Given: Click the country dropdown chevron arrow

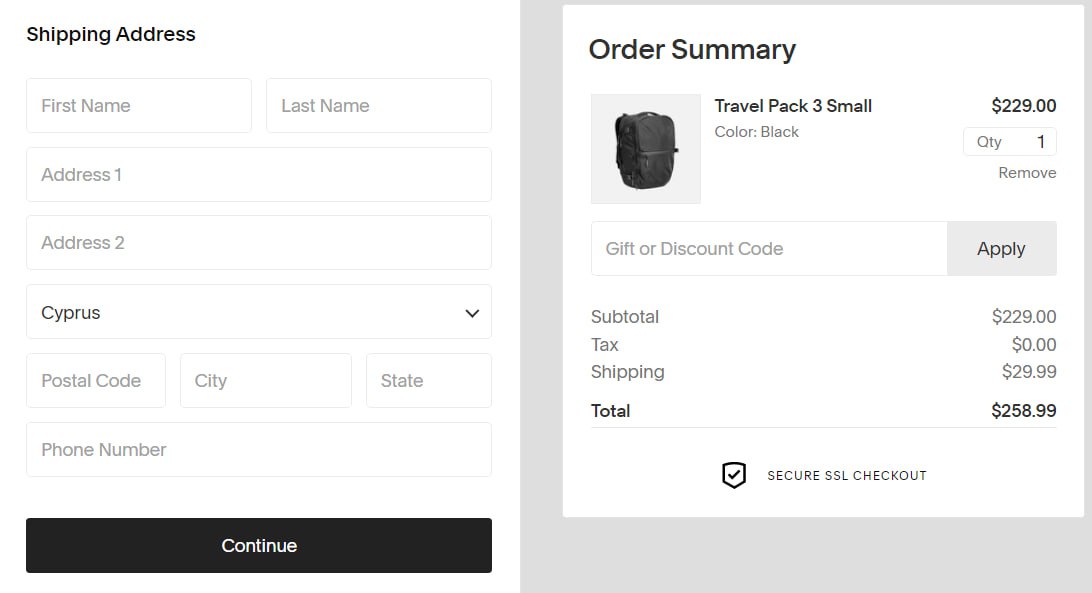Looking at the screenshot, I should (472, 313).
